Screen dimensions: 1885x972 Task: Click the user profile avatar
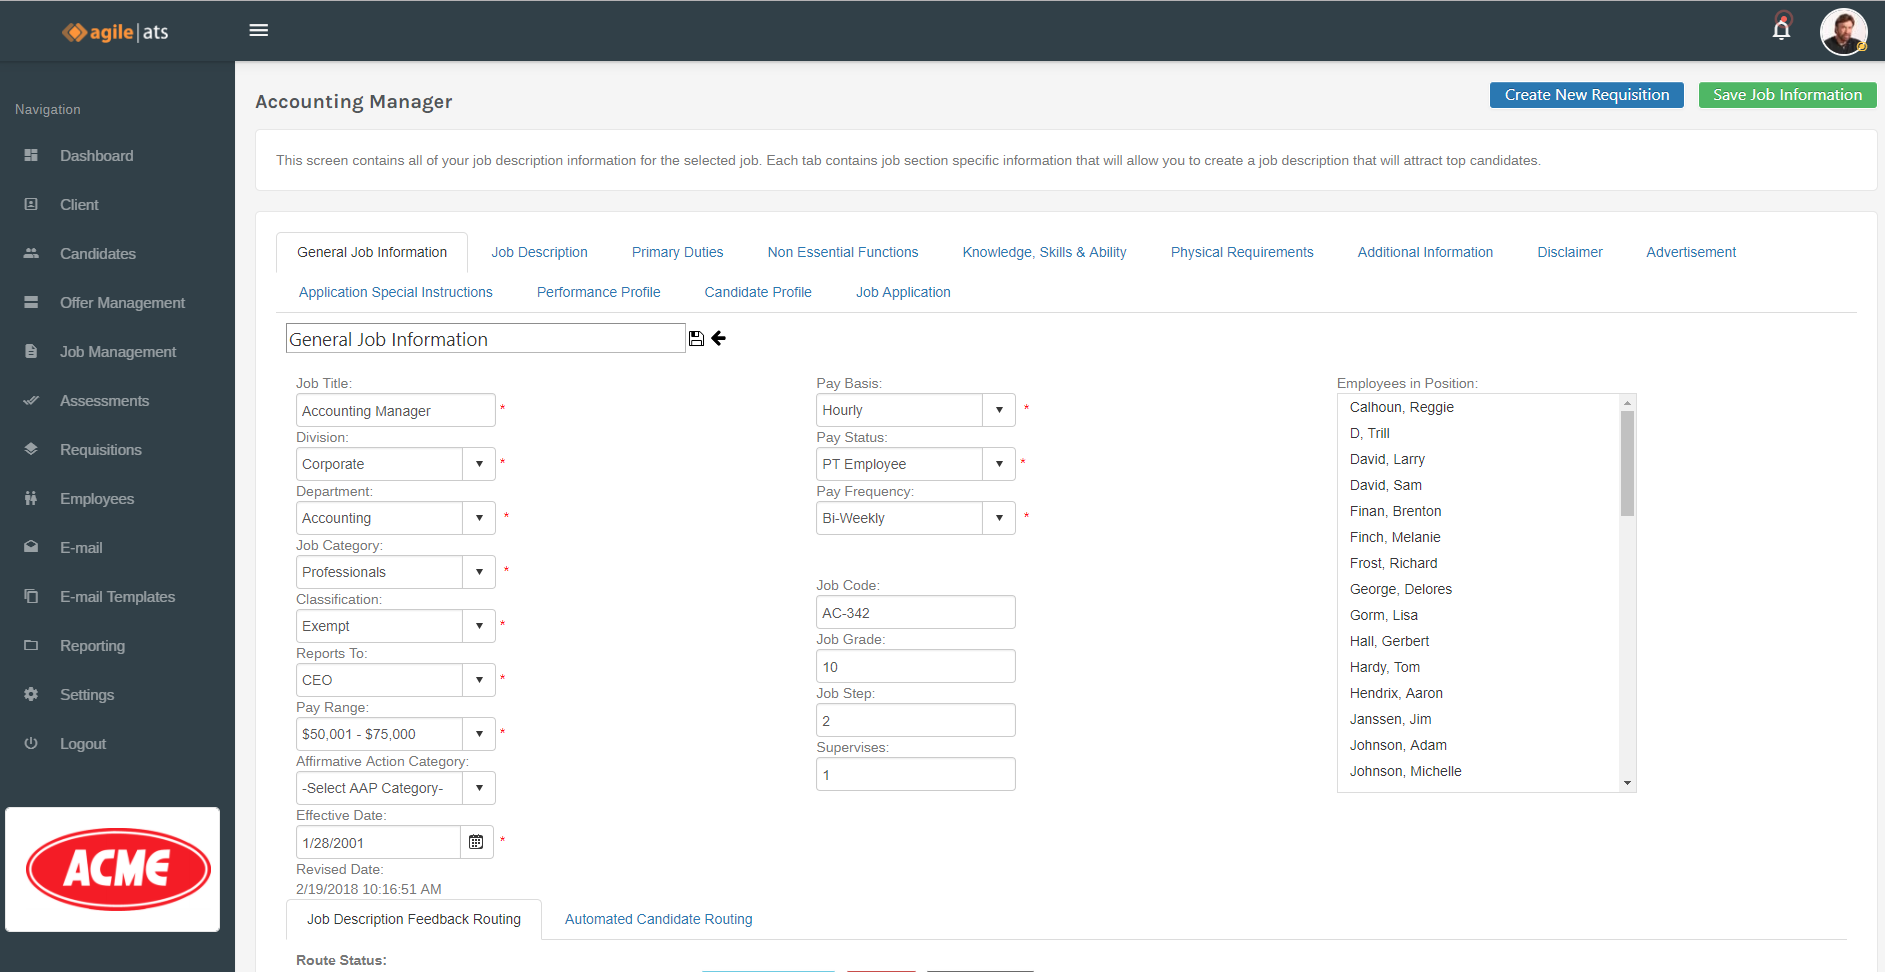[x=1843, y=31]
